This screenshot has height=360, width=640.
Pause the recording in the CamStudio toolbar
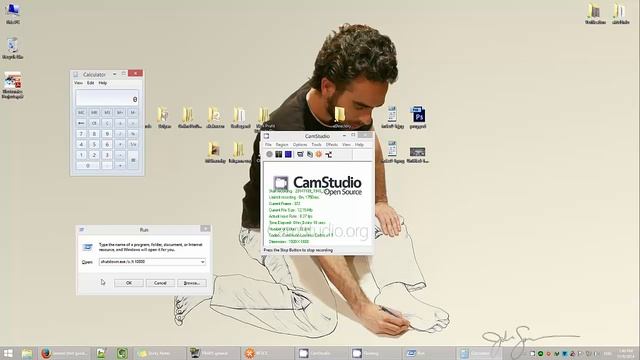click(x=279, y=154)
